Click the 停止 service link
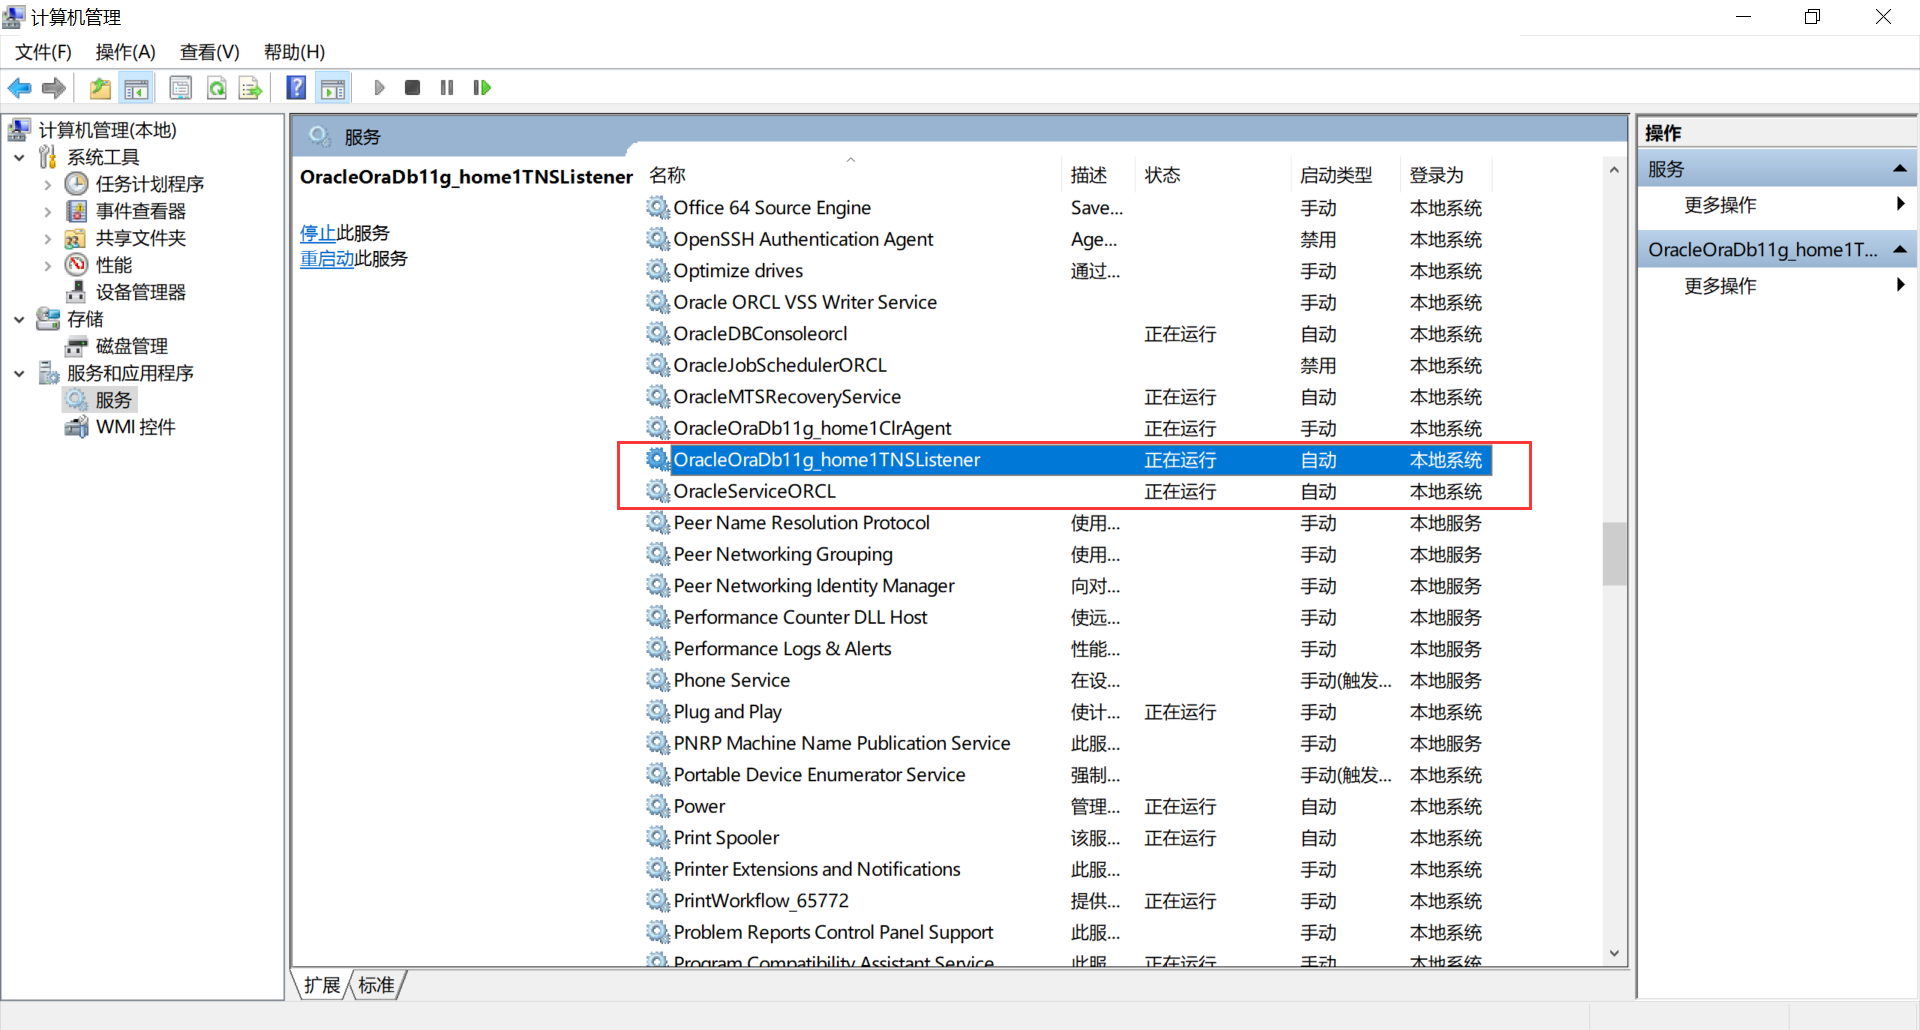Viewport: 1920px width, 1030px height. (318, 233)
